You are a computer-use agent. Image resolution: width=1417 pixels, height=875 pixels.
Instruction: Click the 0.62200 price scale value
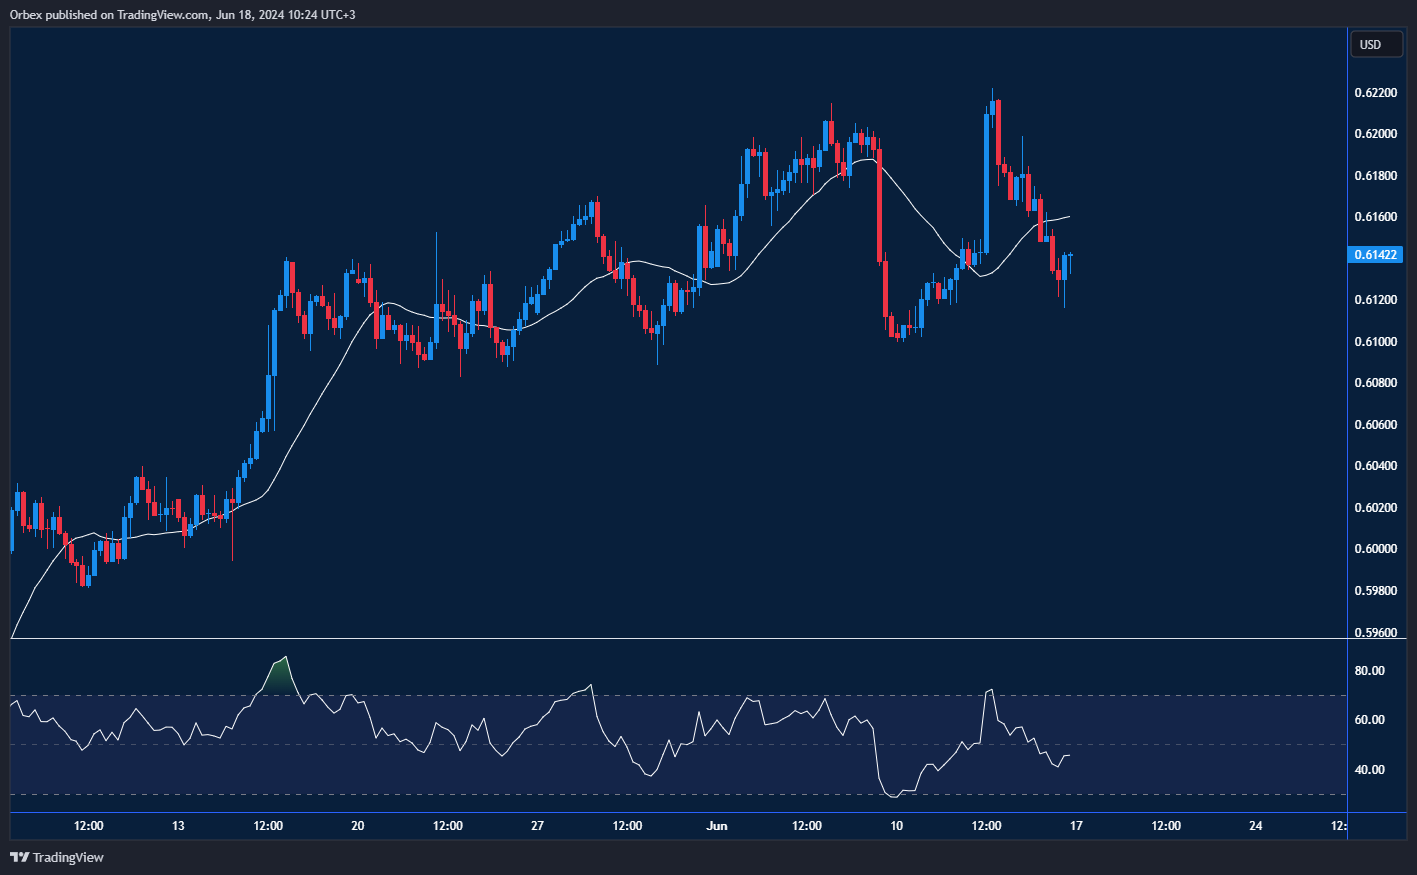click(1378, 92)
